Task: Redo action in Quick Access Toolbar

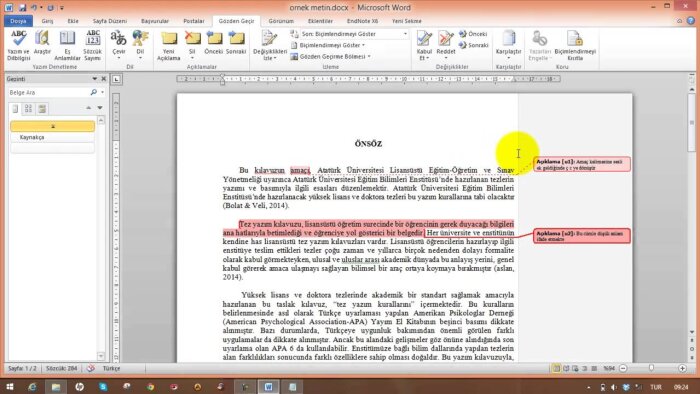Action: point(50,8)
